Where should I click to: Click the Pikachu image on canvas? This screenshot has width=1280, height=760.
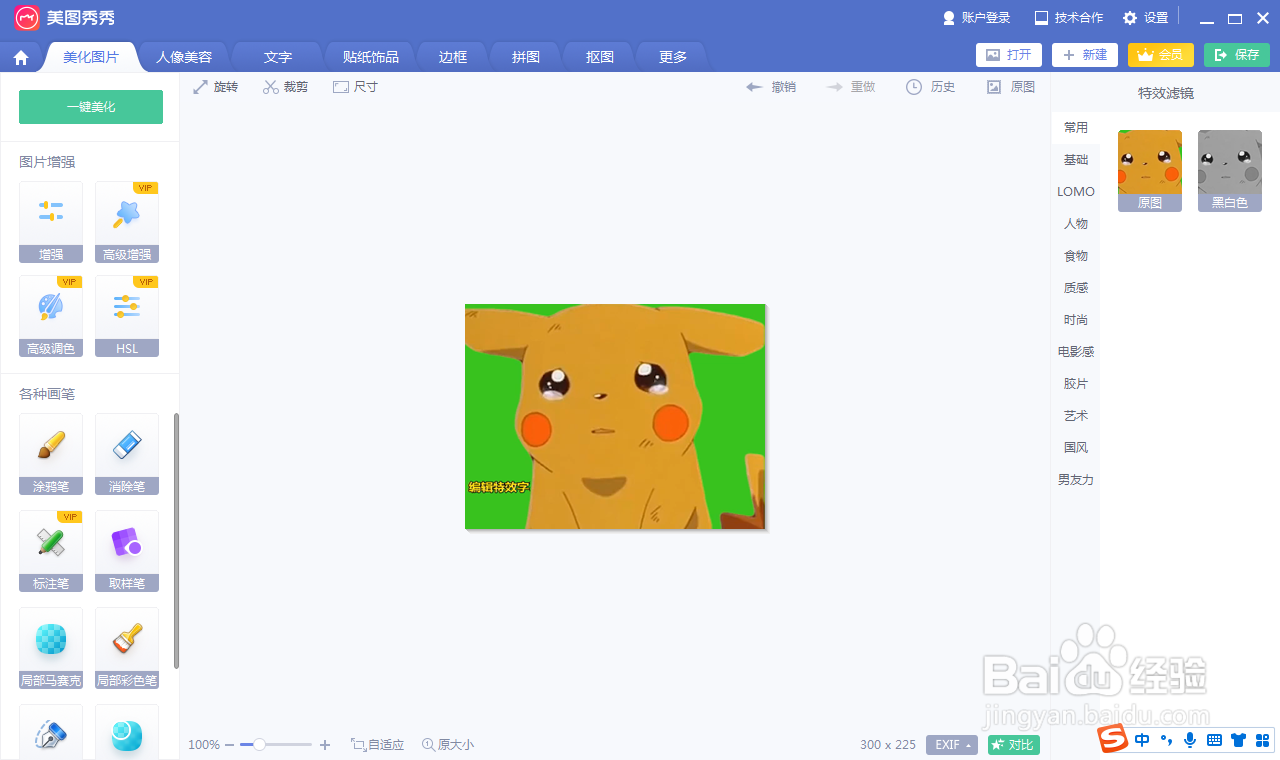click(x=615, y=416)
